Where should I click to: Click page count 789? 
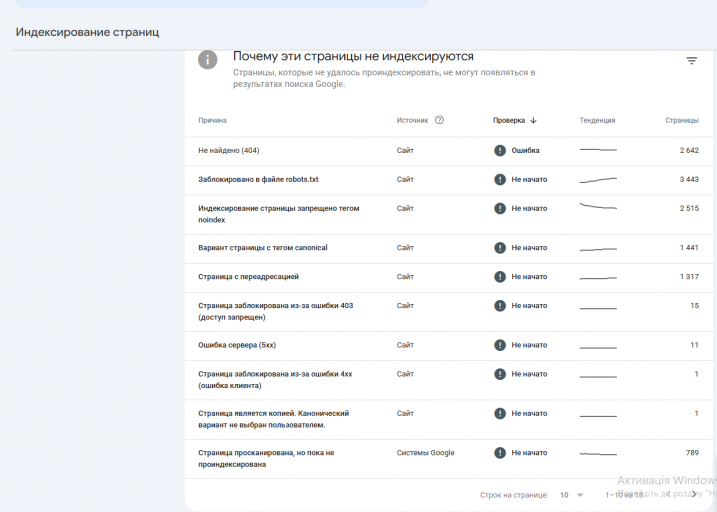click(692, 453)
